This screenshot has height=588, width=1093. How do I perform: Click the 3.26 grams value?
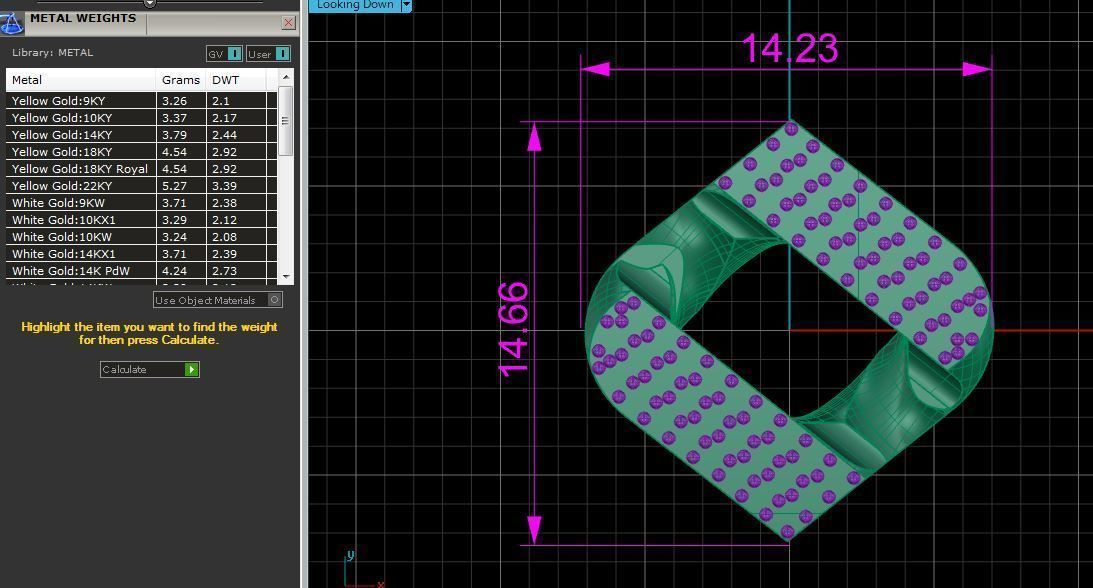174,101
